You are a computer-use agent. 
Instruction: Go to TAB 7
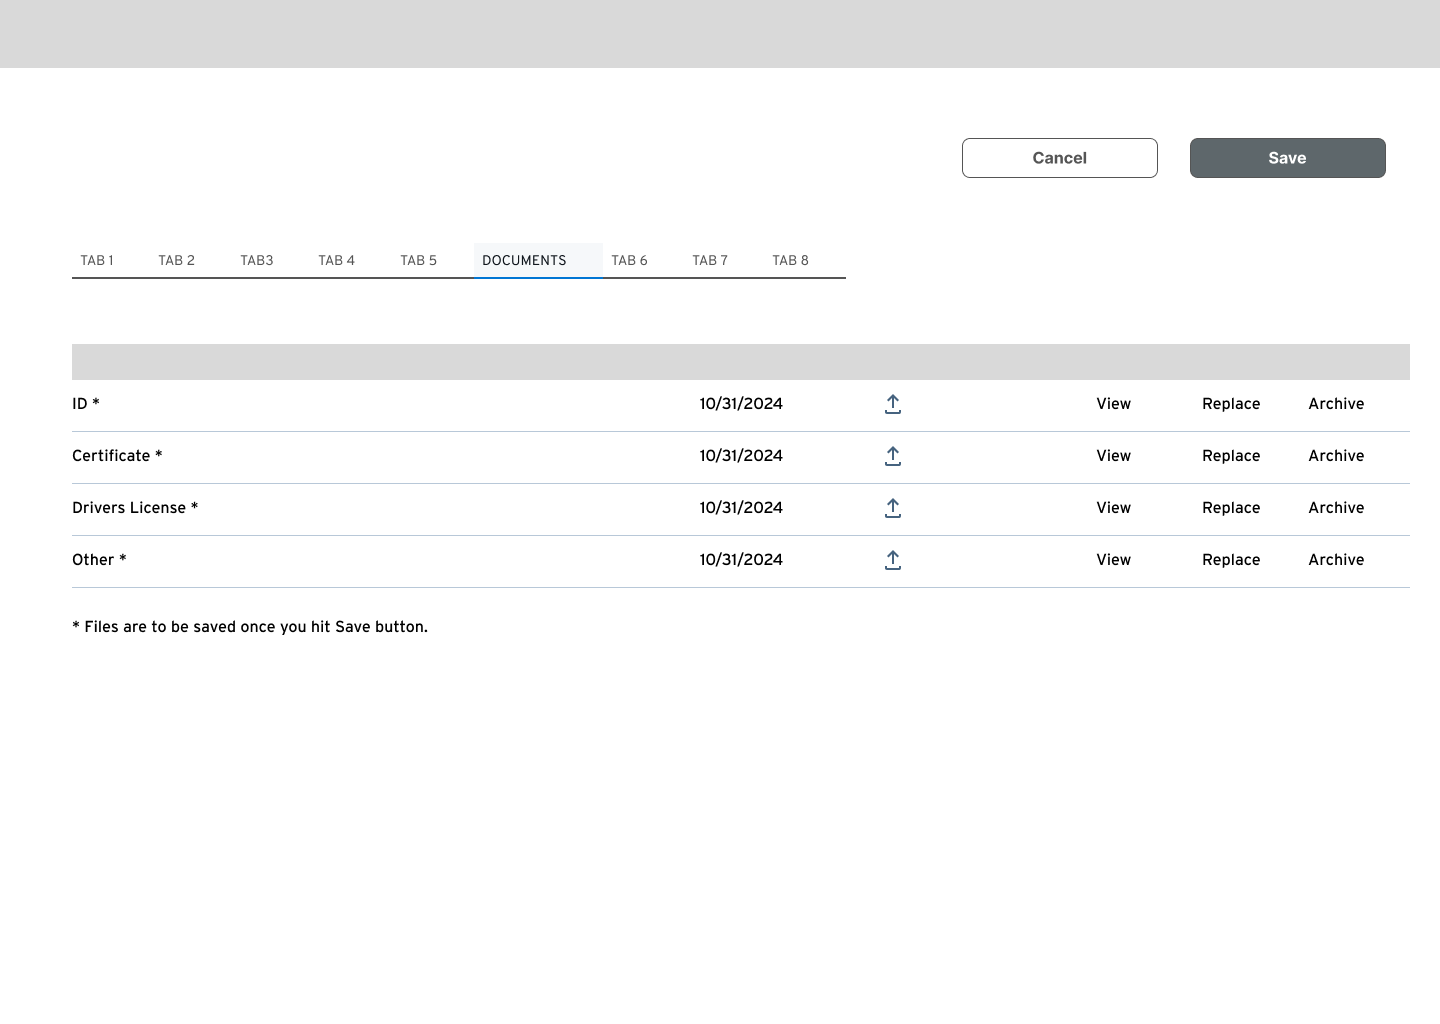tap(710, 260)
